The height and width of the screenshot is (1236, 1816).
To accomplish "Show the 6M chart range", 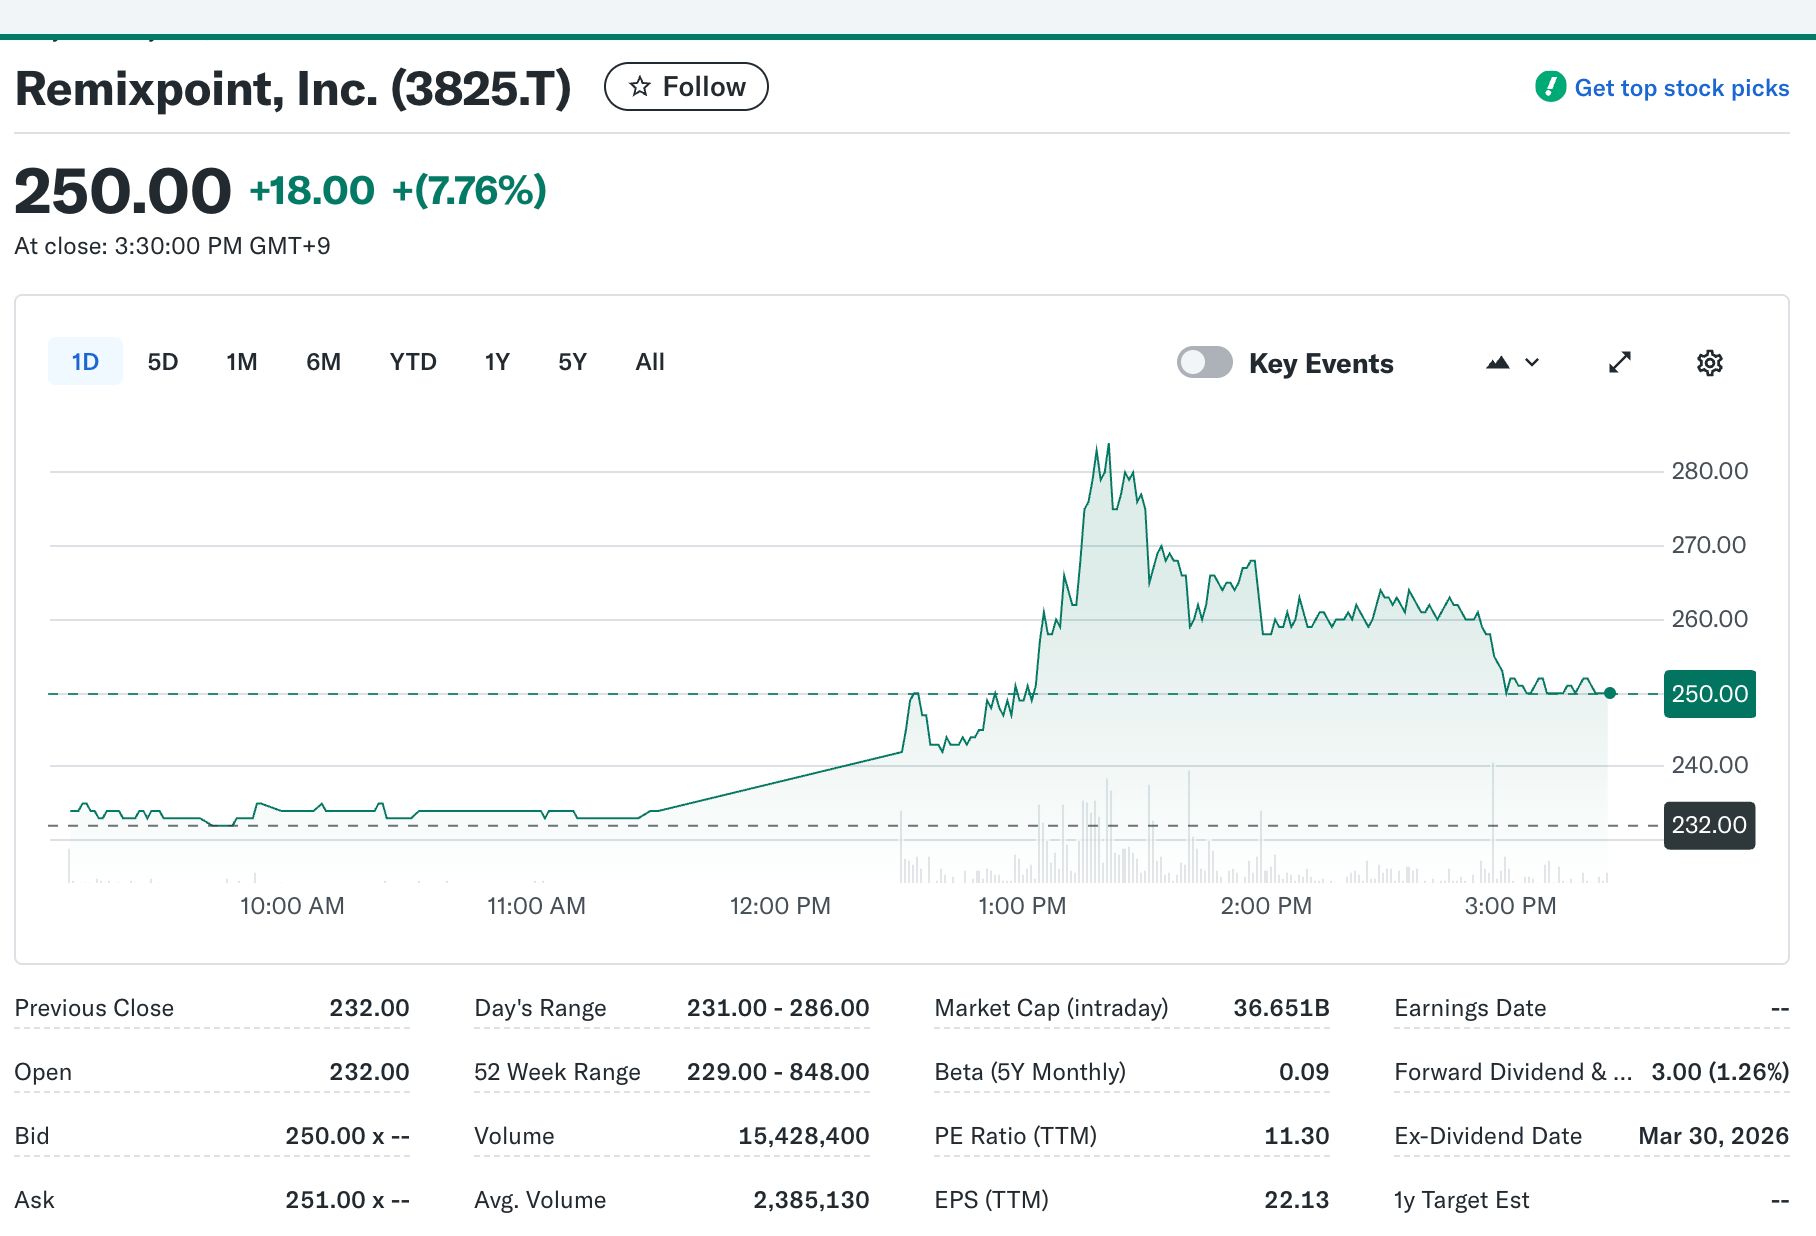I will (323, 362).
